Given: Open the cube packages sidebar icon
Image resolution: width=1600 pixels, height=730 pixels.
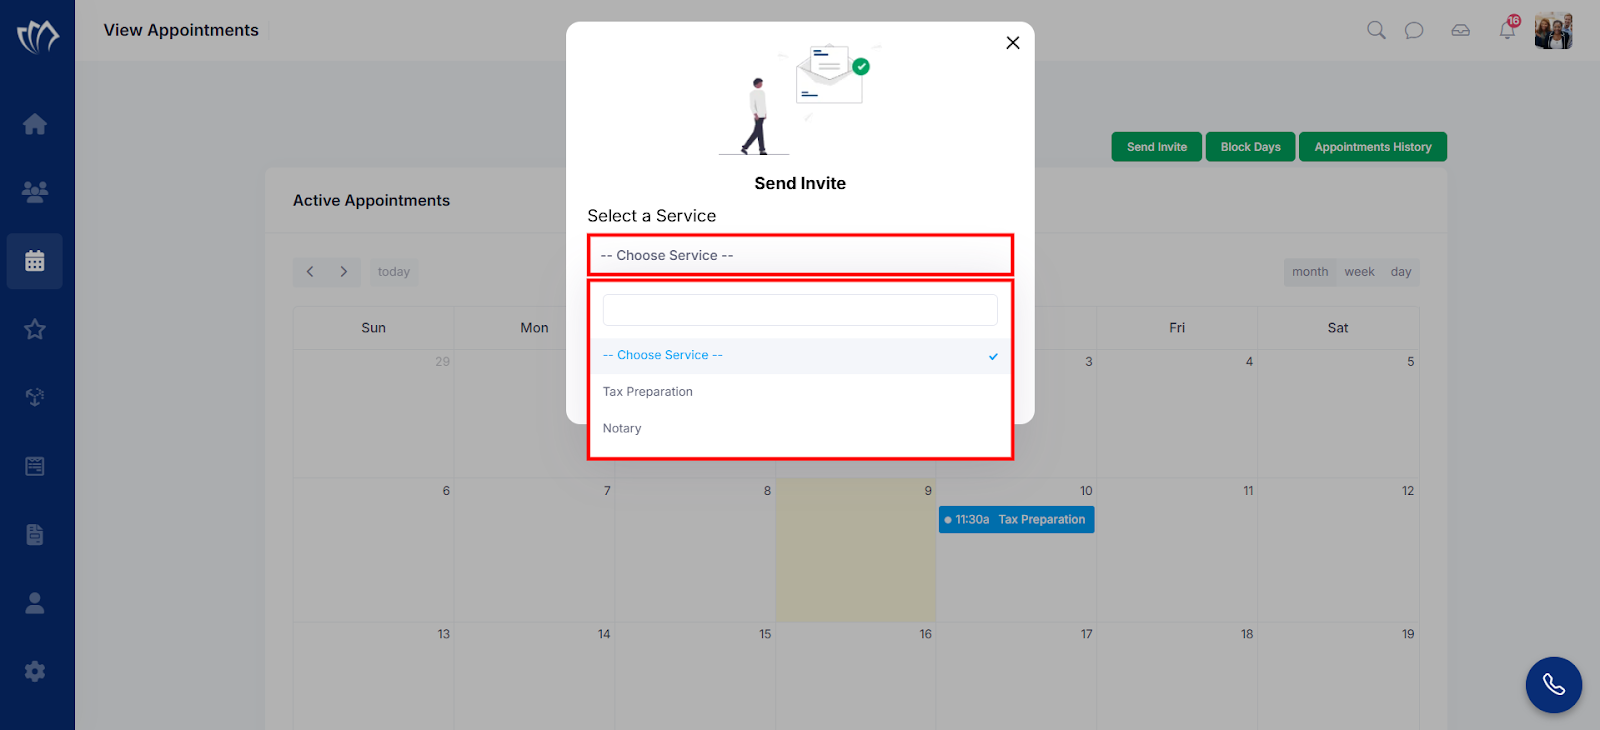Looking at the screenshot, I should click(x=35, y=397).
